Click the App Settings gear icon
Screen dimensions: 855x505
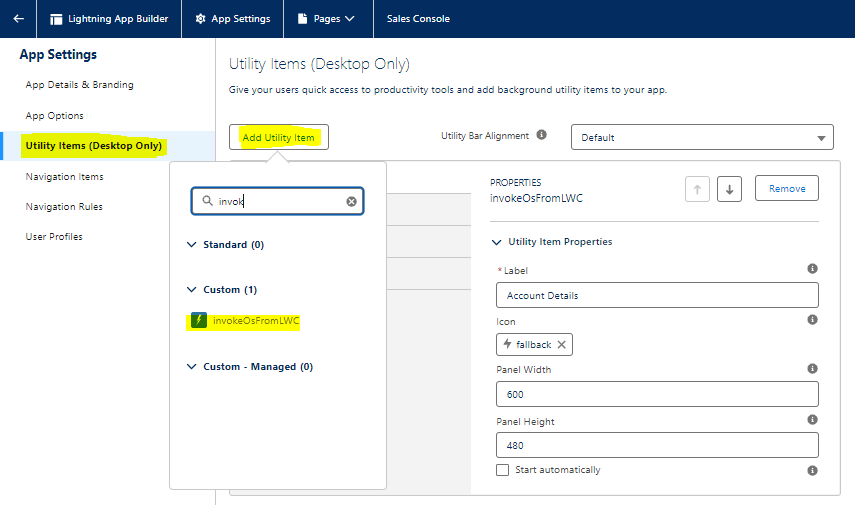(201, 19)
